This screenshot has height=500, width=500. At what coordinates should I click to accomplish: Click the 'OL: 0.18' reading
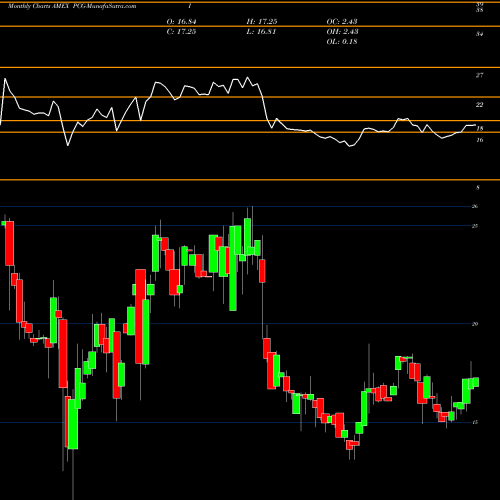(342, 42)
